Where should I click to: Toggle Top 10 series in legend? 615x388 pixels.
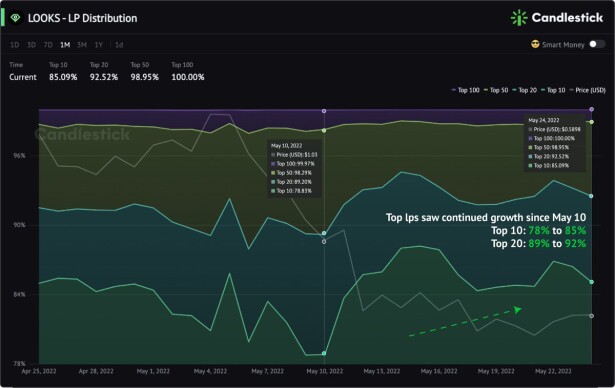553,90
